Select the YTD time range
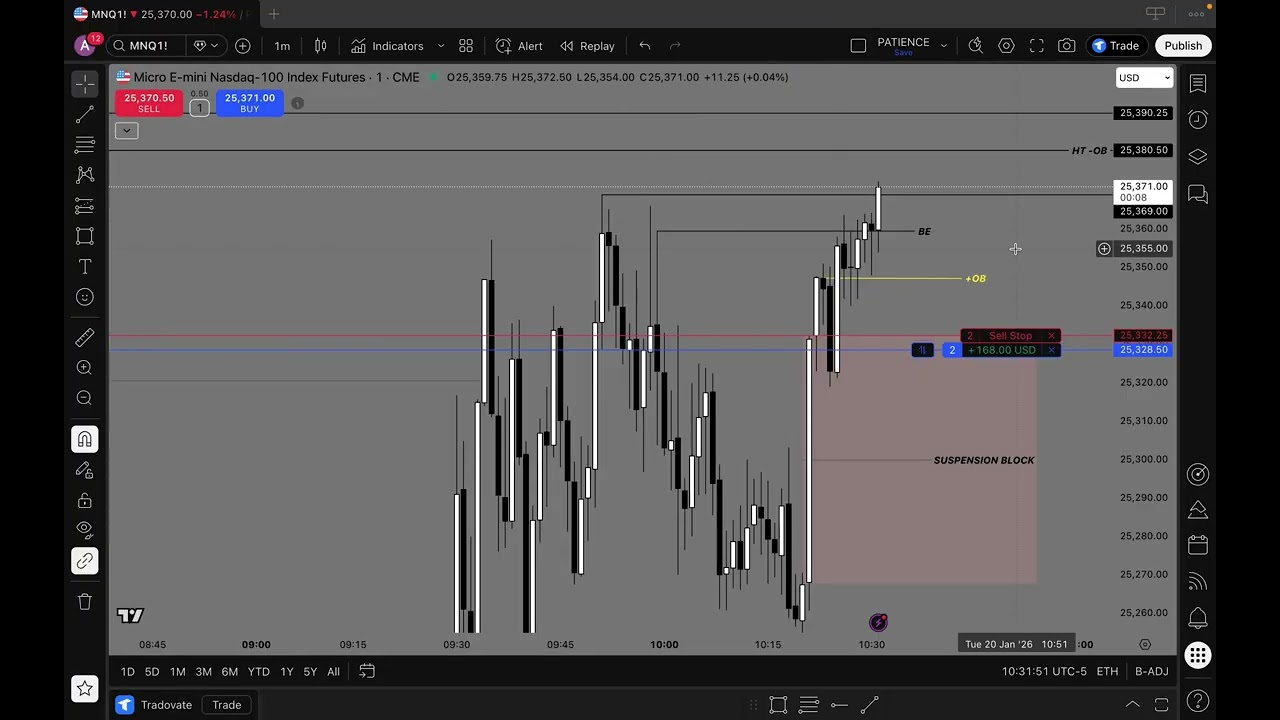This screenshot has width=1280, height=720. 259,672
